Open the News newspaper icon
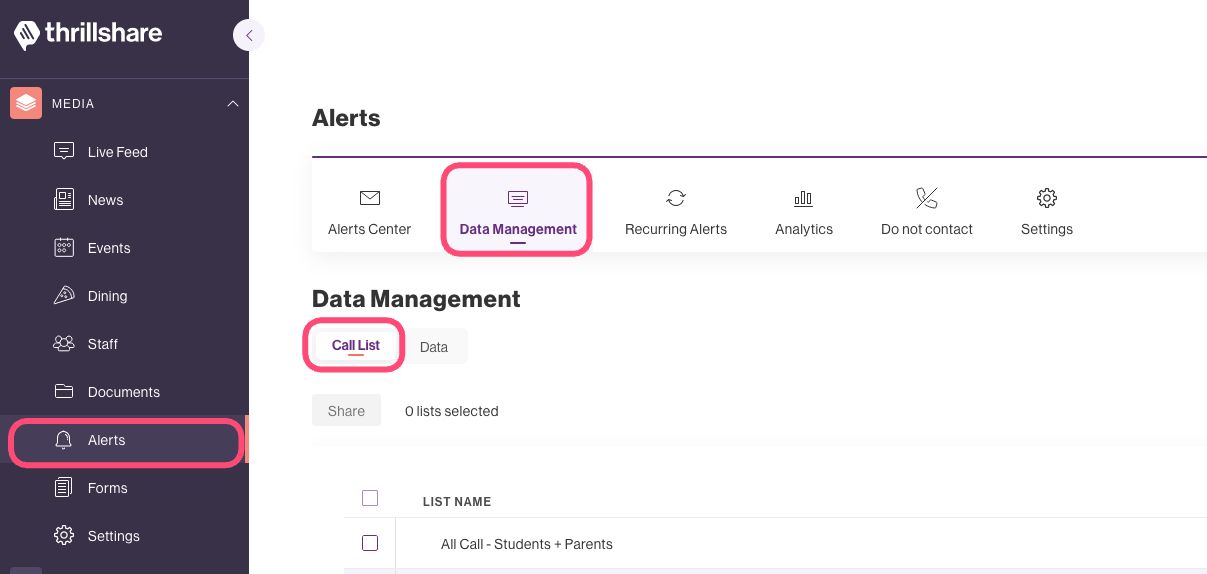 coord(64,200)
